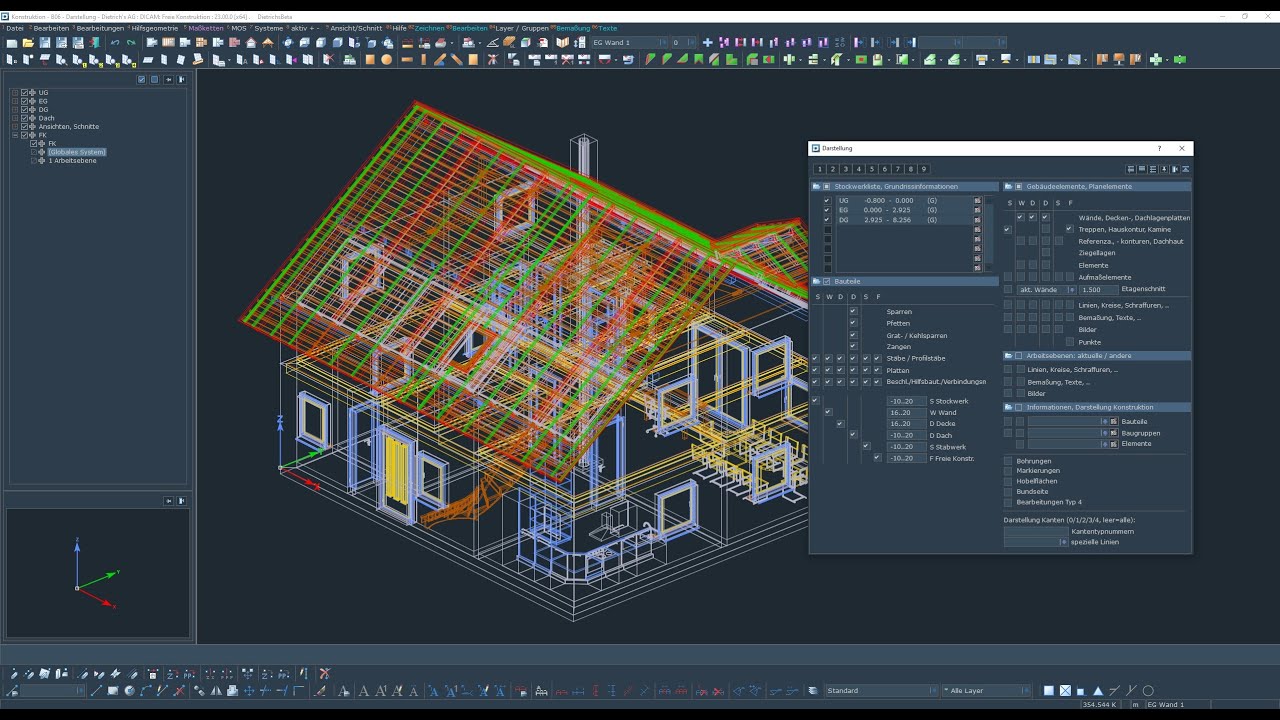Click the red scissors icon in bottom toolbar
The image size is (1280, 720).
324,674
